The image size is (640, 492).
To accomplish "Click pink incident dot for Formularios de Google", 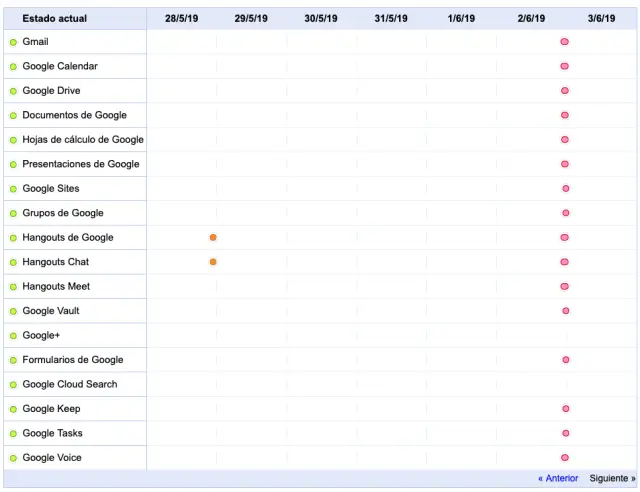I will click(x=565, y=360).
